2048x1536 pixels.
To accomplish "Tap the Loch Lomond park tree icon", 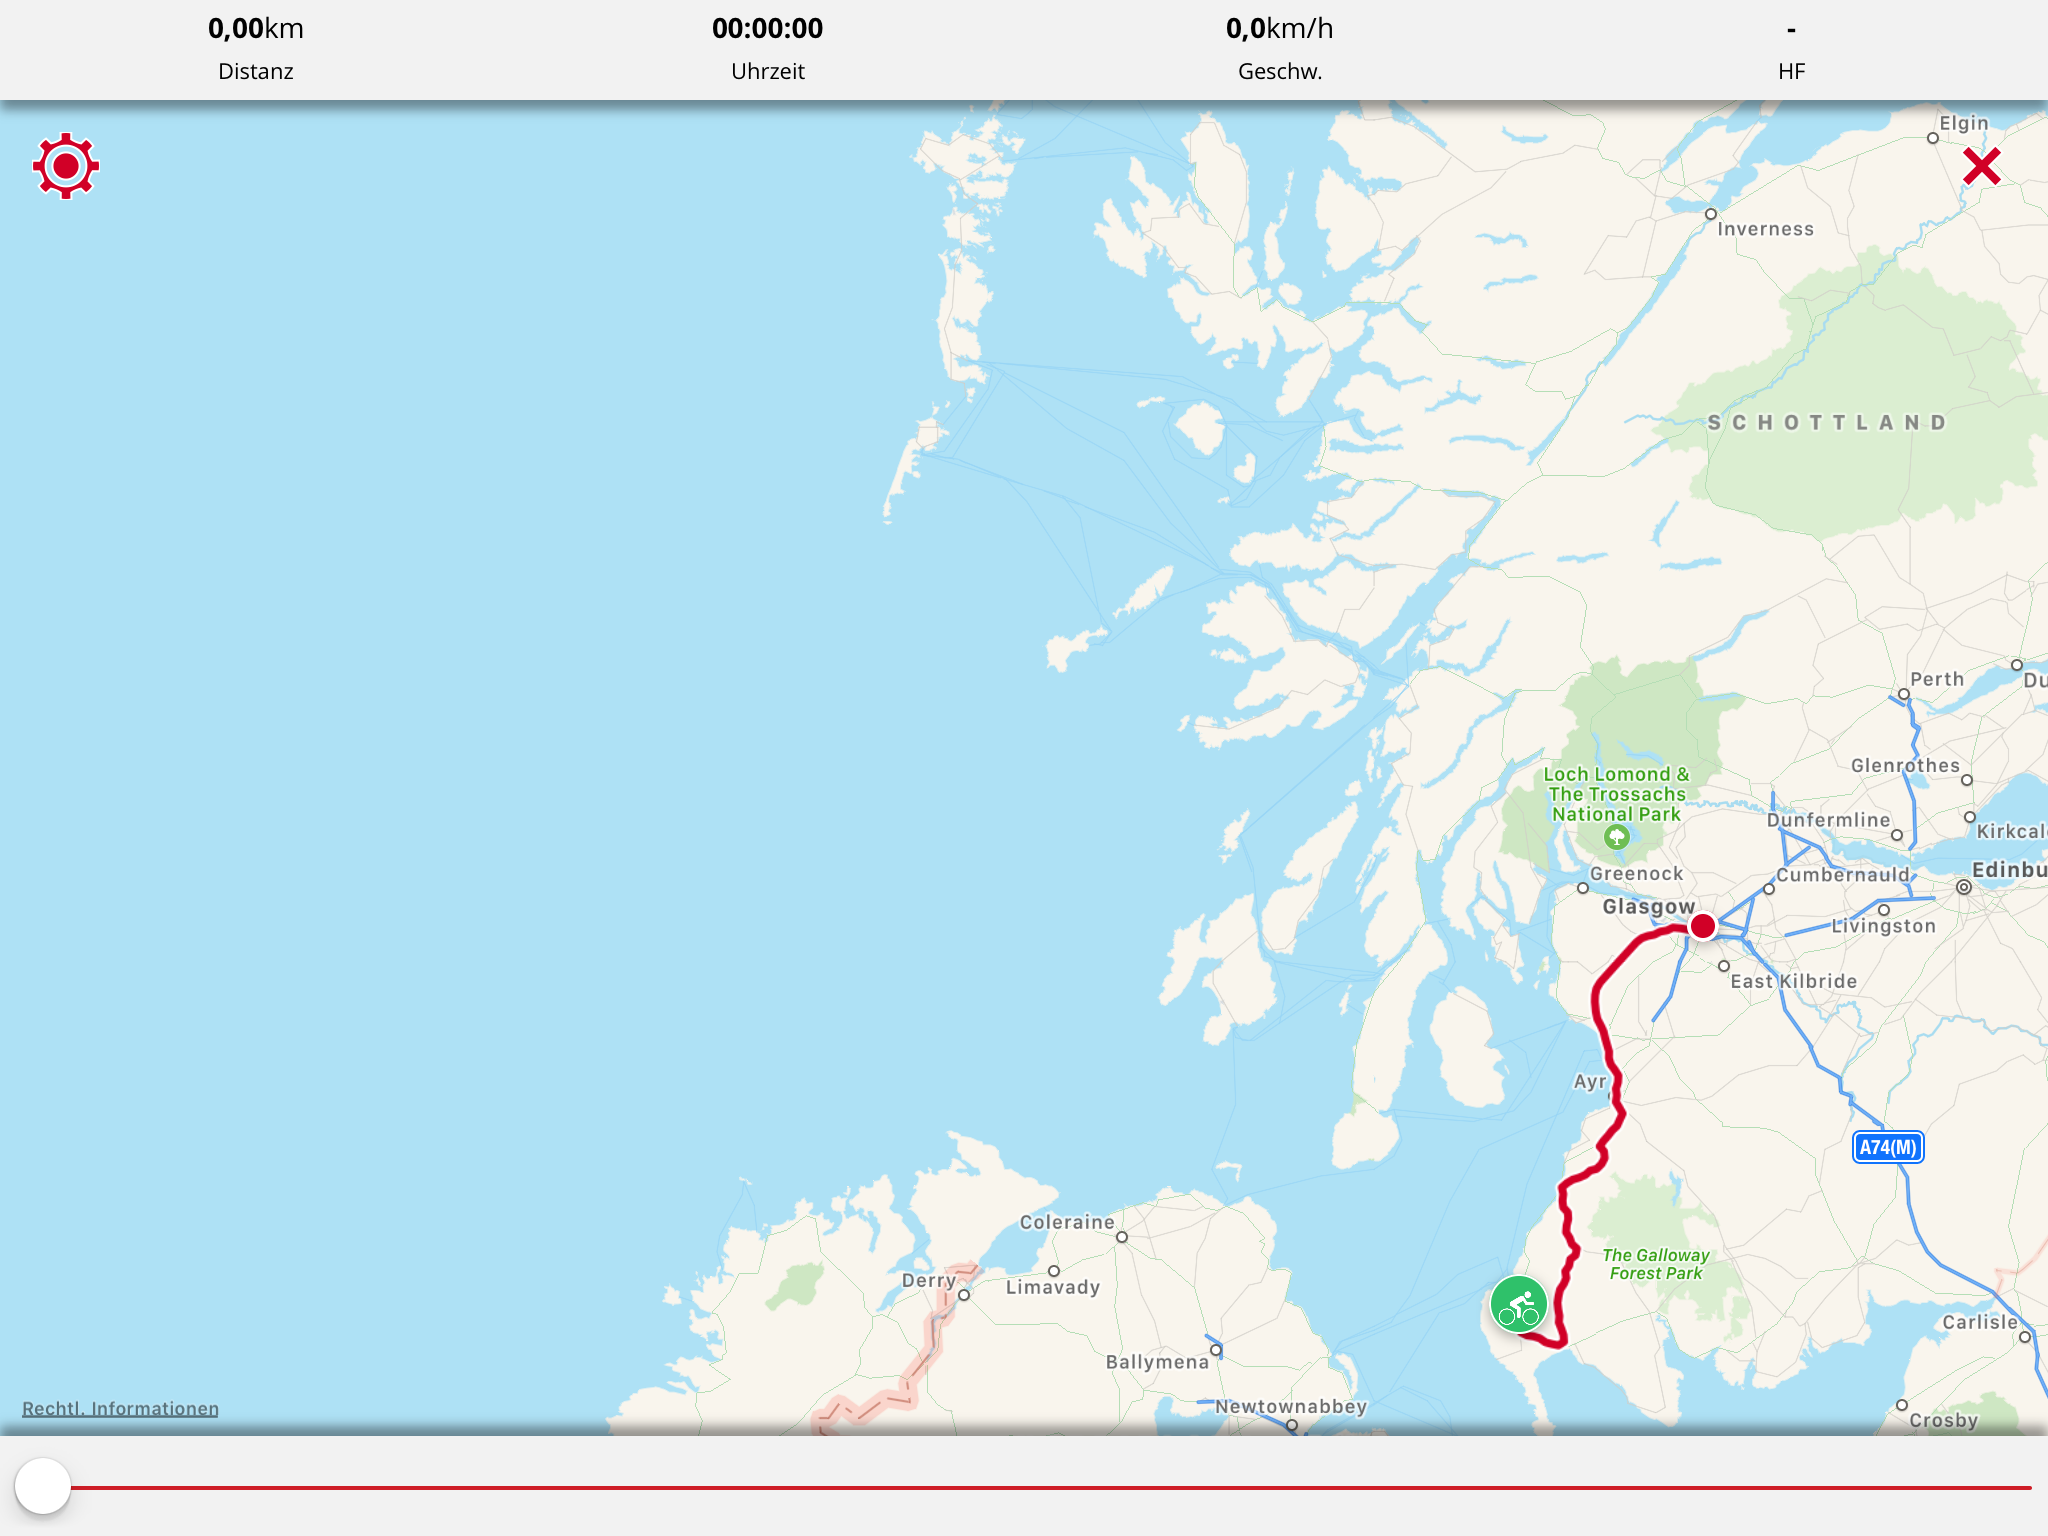I will pyautogui.click(x=1616, y=837).
